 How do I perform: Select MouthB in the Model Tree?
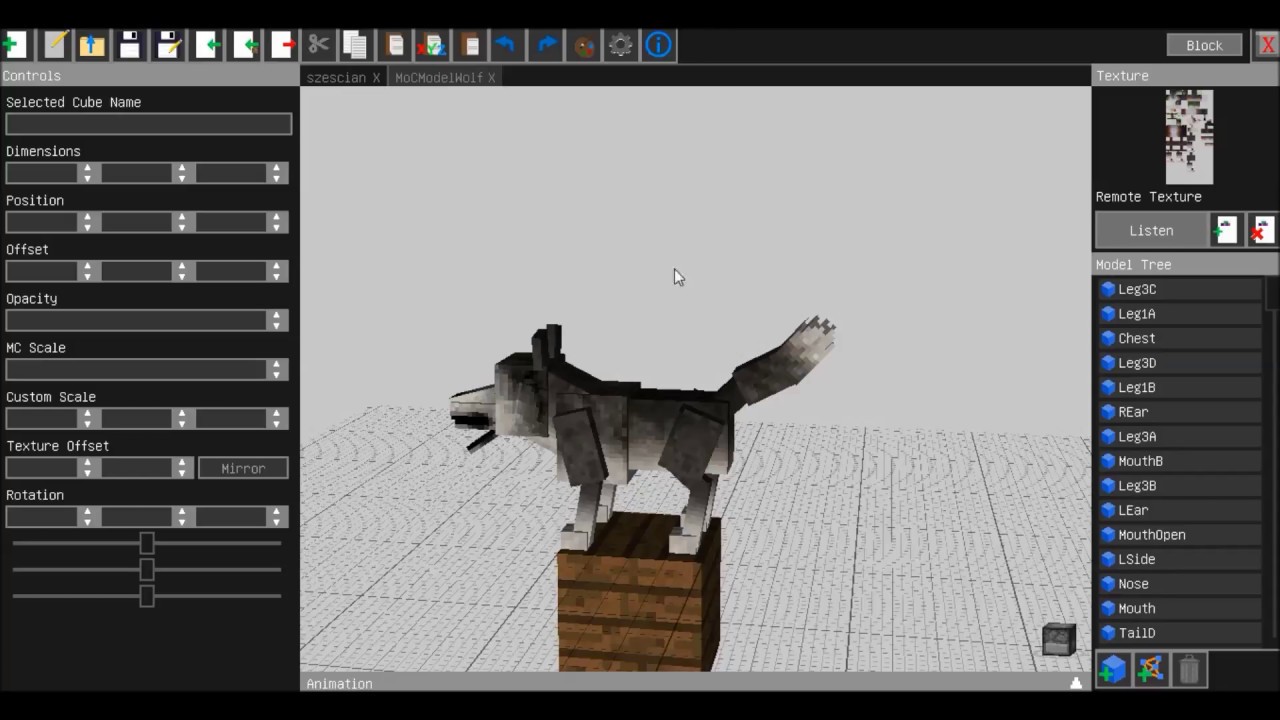[1180, 461]
